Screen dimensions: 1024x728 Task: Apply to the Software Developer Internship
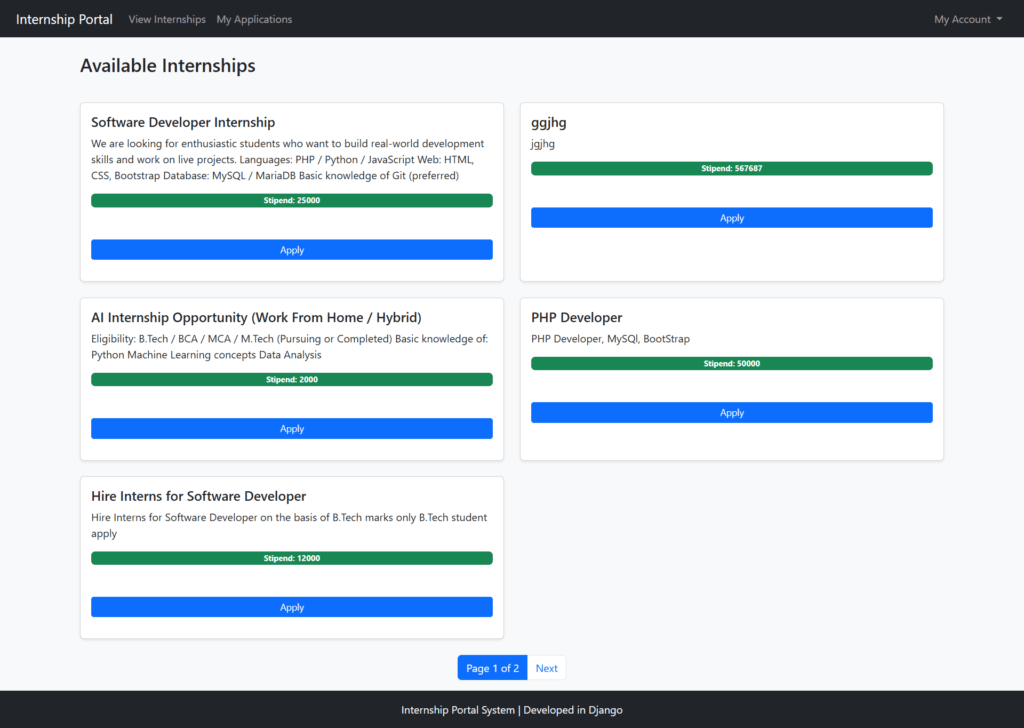pyautogui.click(x=291, y=249)
